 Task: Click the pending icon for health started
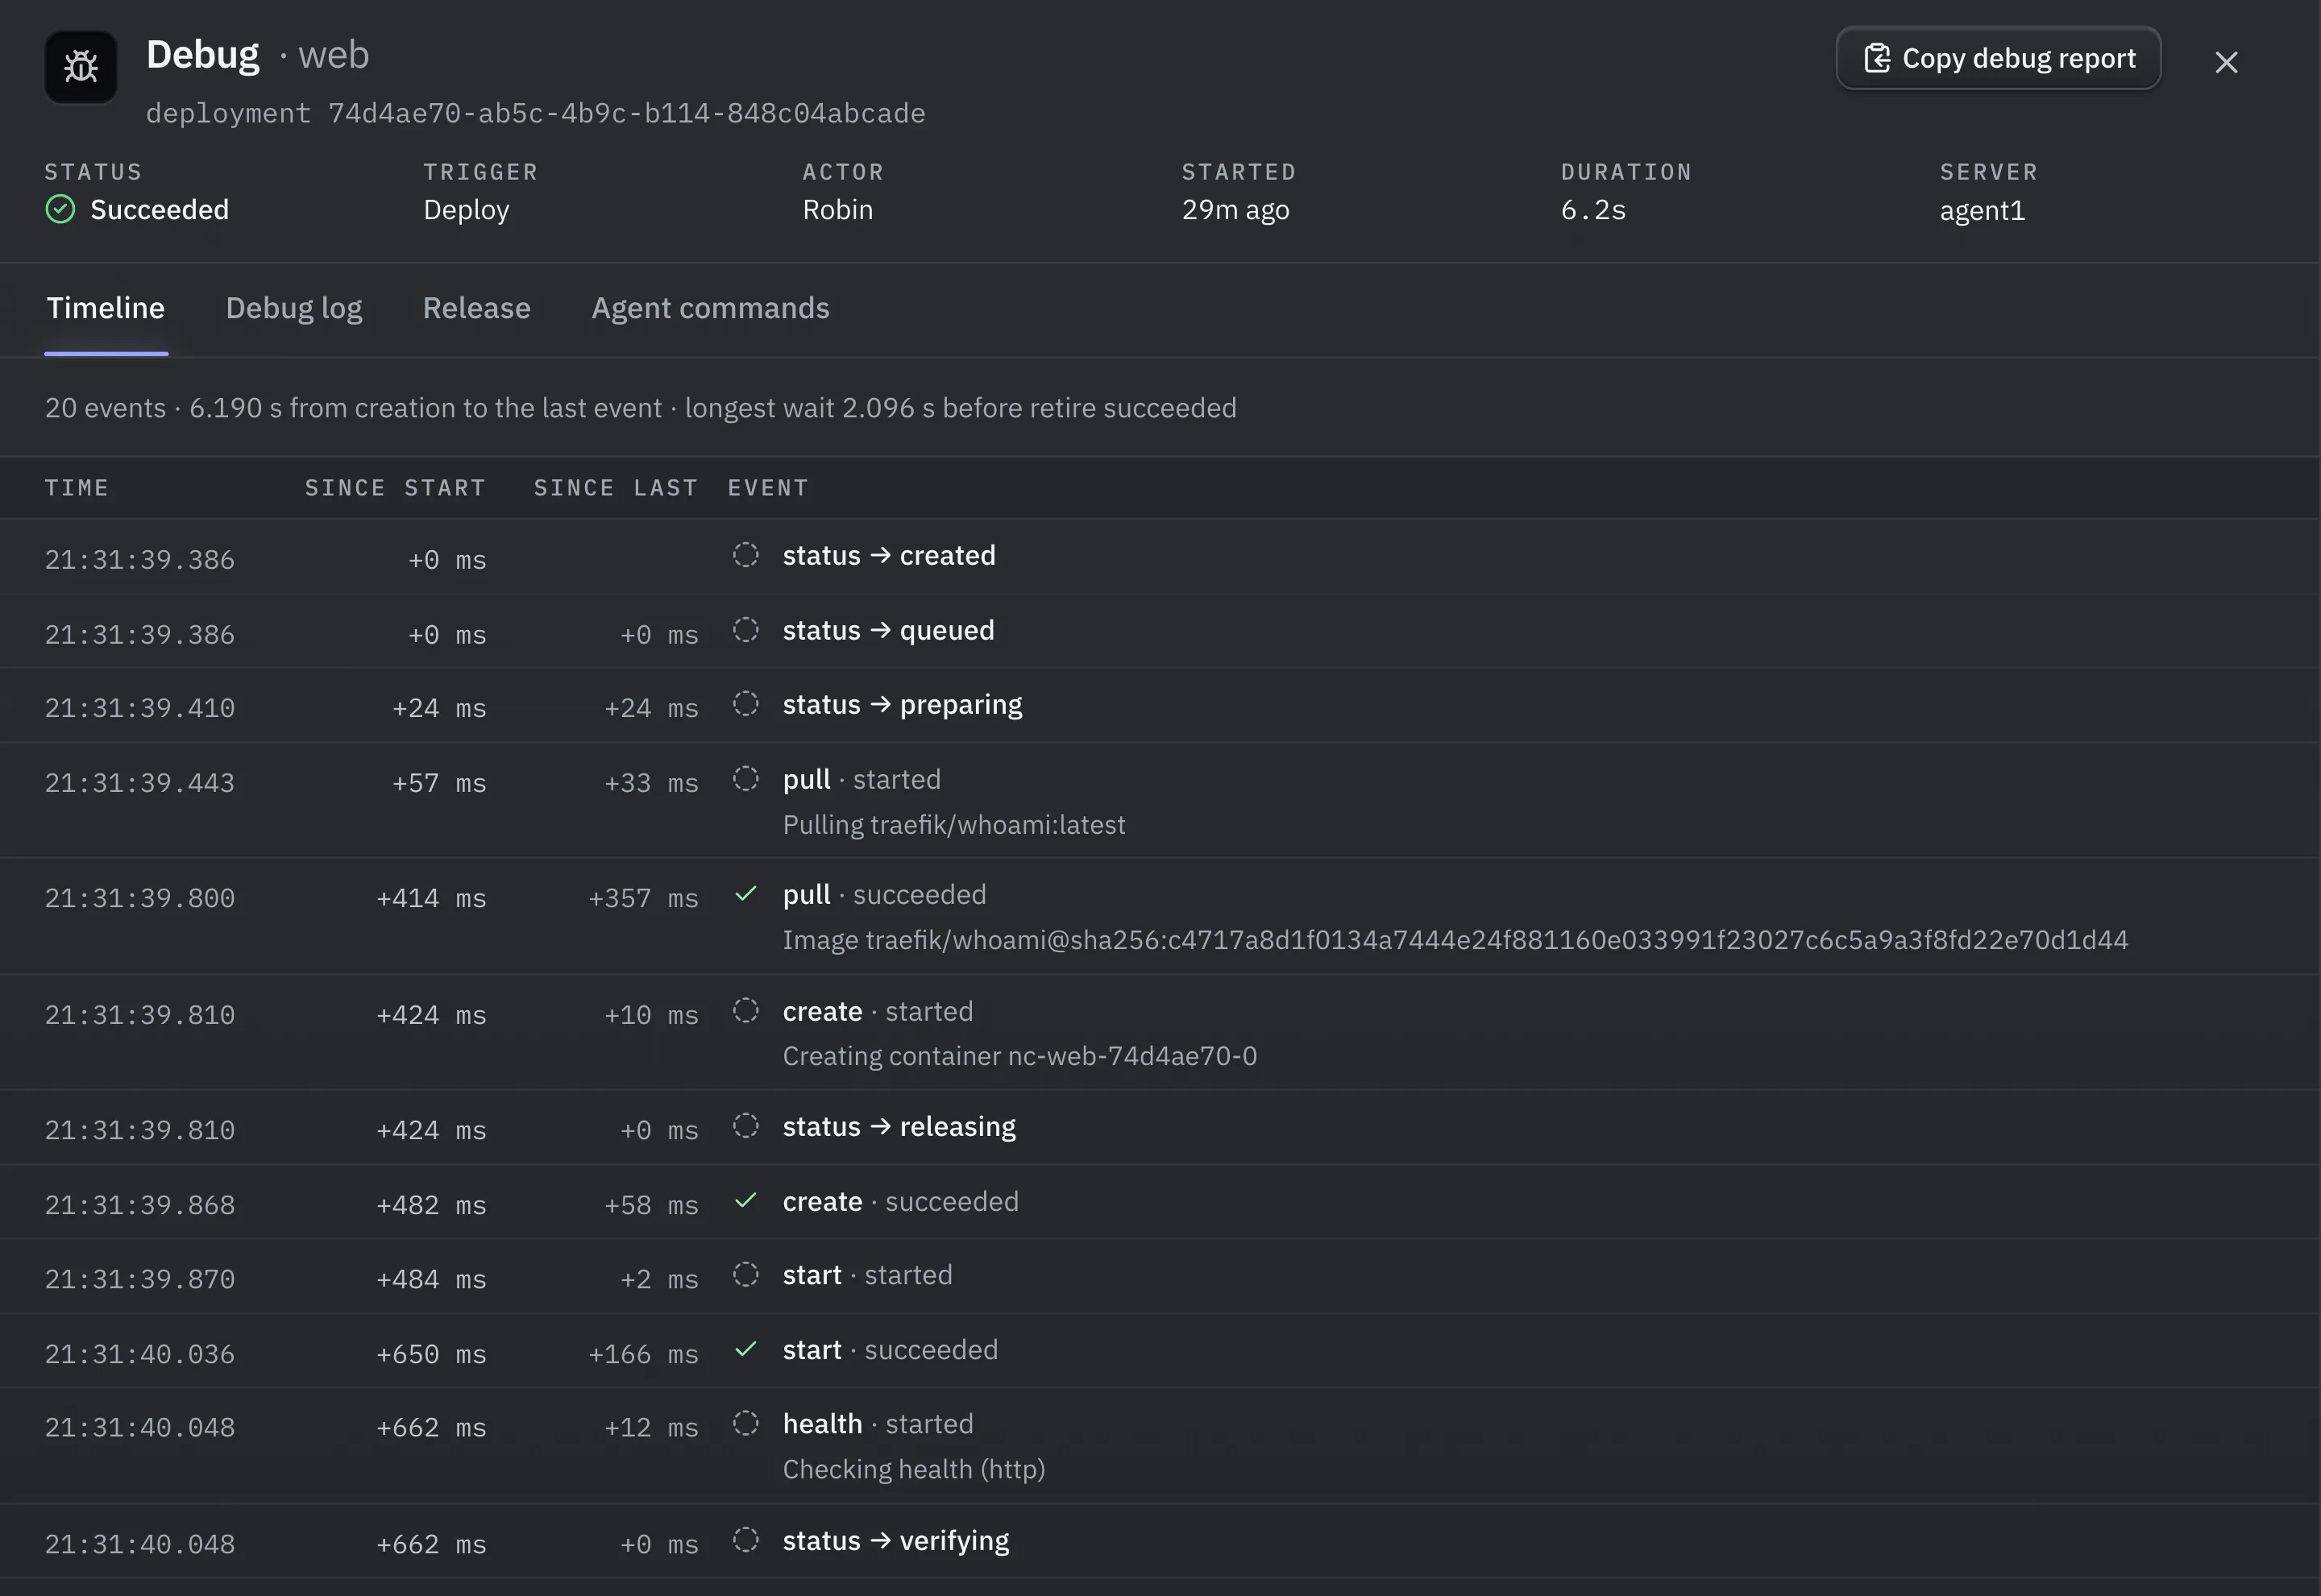746,1423
